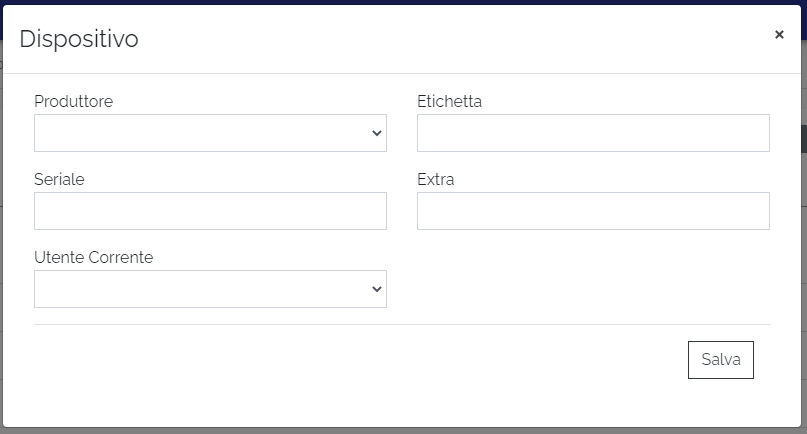Screen dimensions: 807x434
Task: Click the Seriale field label
Action: [59, 179]
